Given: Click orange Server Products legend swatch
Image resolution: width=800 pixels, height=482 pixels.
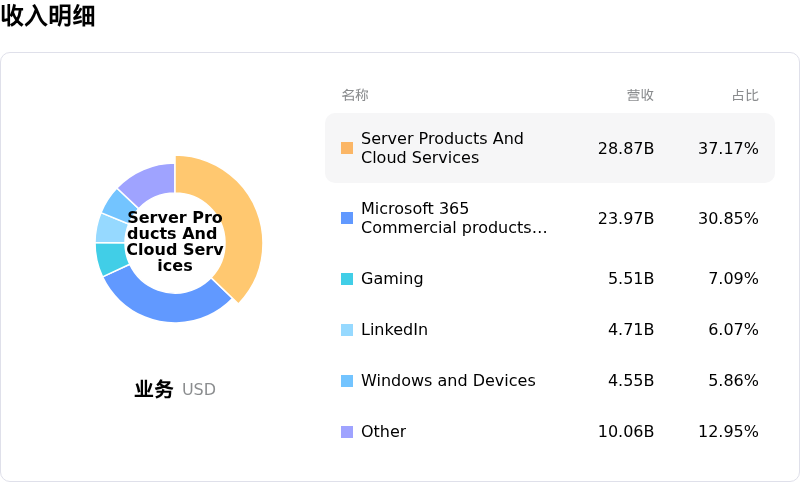Looking at the screenshot, I should 347,148.
